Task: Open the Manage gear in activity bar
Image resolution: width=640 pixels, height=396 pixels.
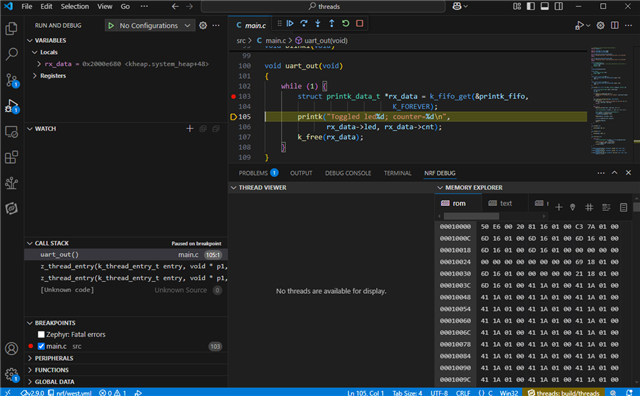Action: tap(11, 374)
